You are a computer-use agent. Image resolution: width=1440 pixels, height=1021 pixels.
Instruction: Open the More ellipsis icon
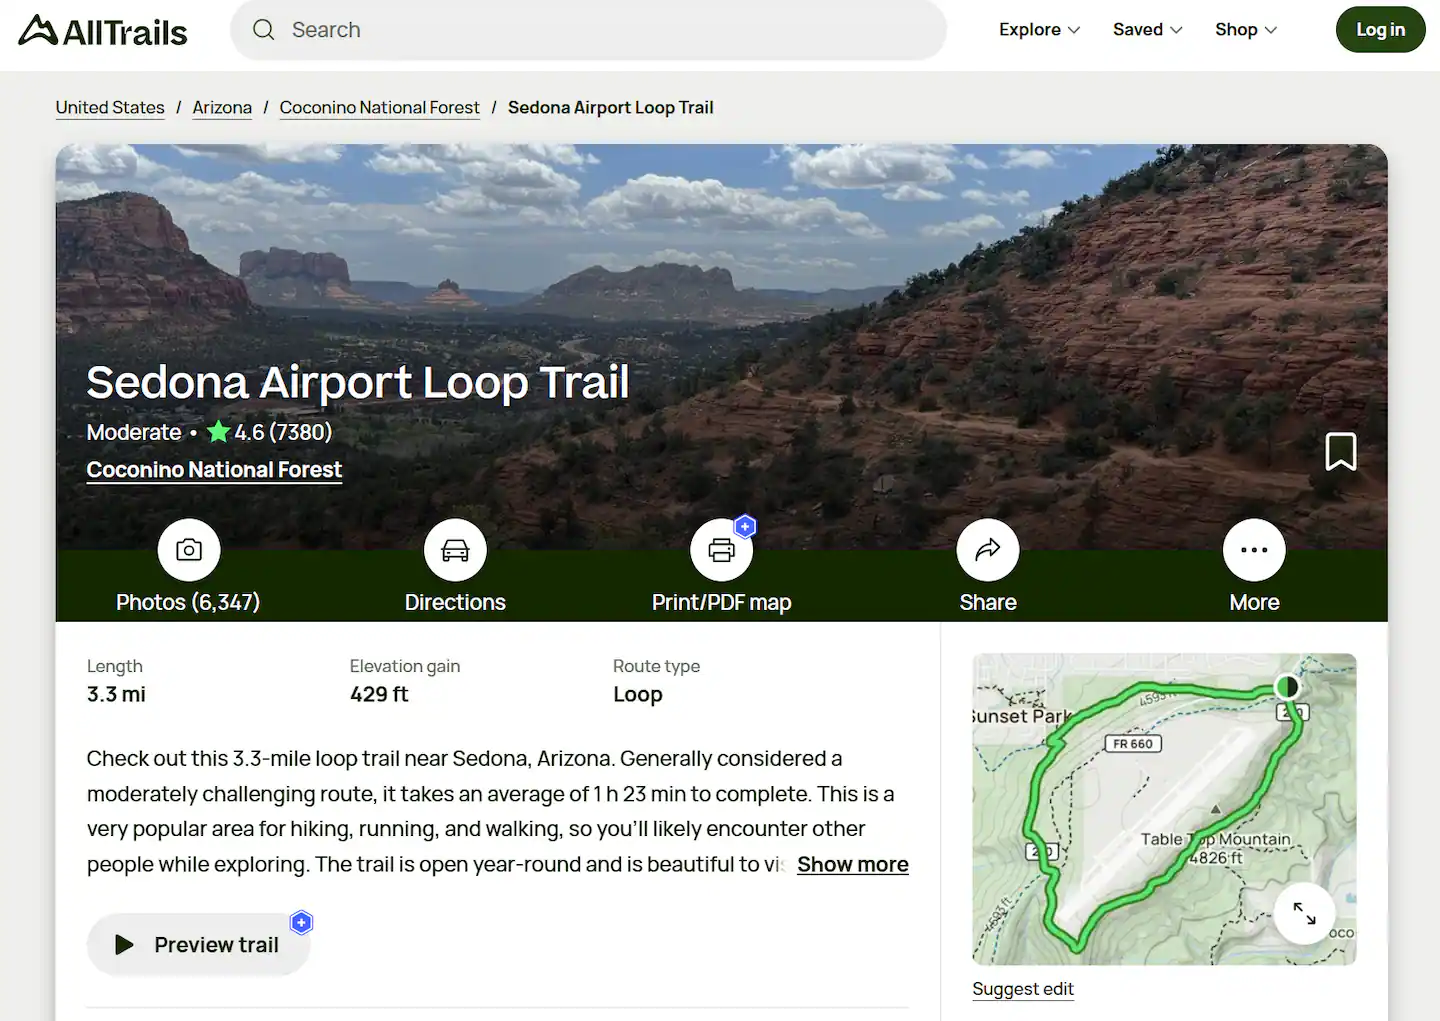tap(1254, 550)
